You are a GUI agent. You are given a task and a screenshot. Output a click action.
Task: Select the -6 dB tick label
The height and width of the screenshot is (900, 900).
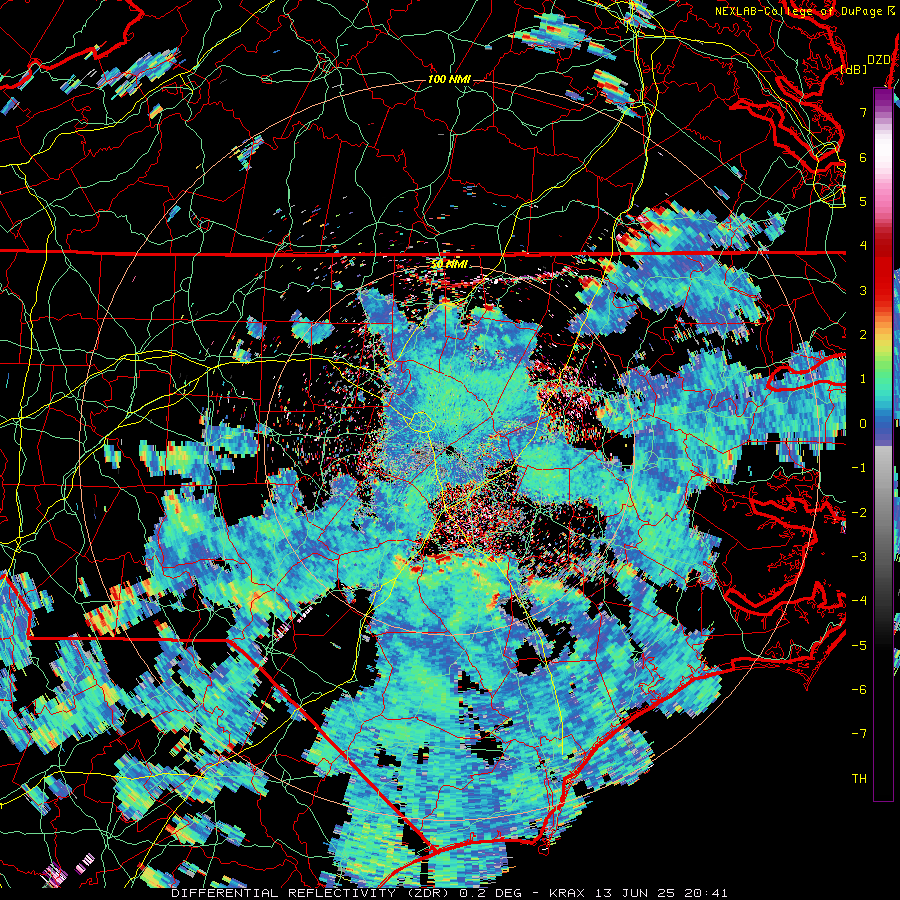click(859, 690)
